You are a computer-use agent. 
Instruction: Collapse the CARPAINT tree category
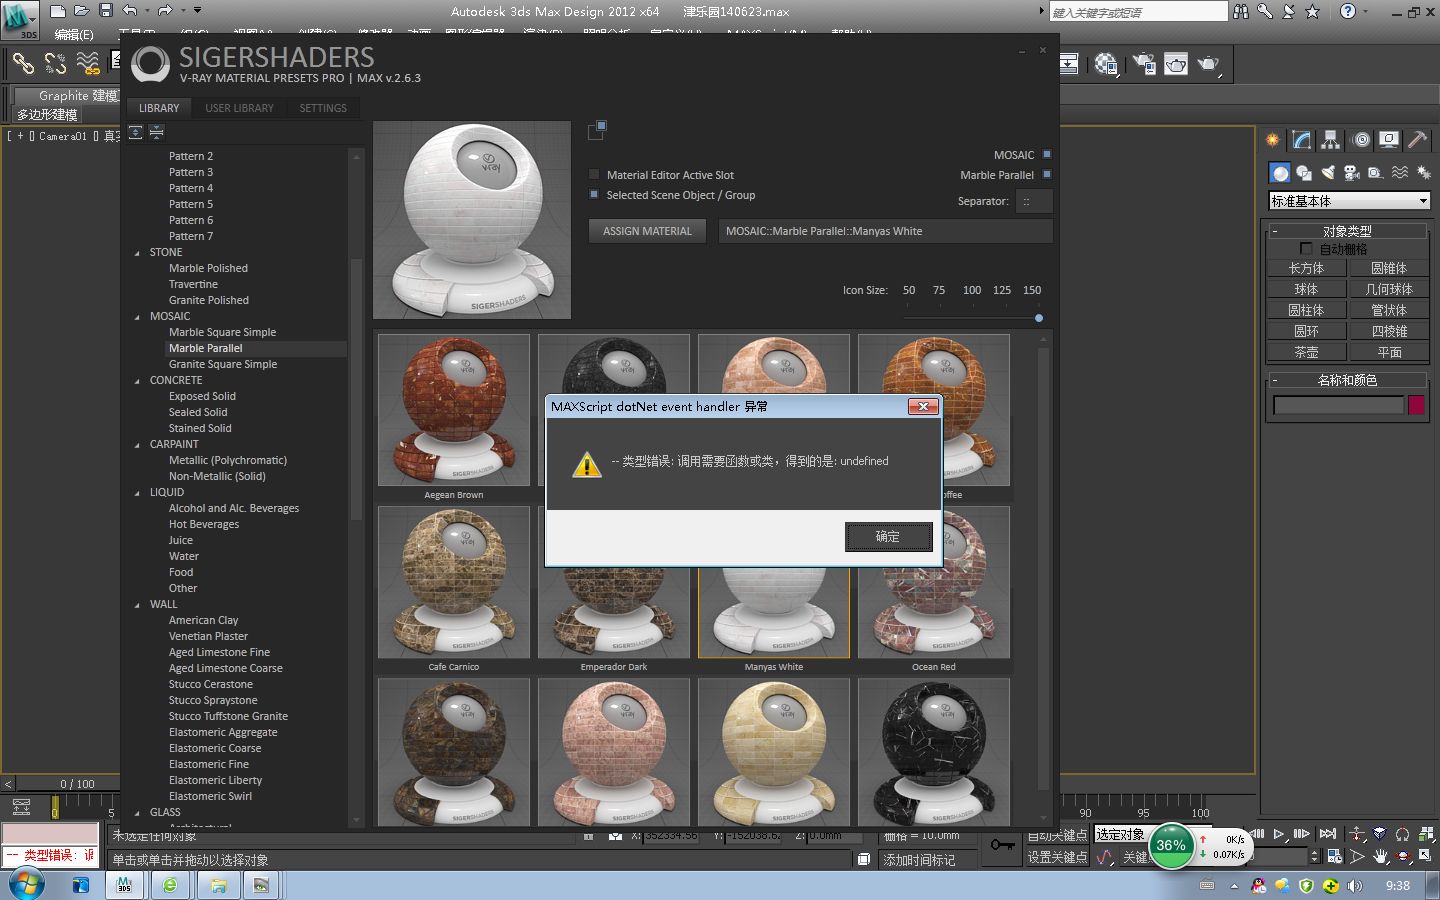[138, 445]
